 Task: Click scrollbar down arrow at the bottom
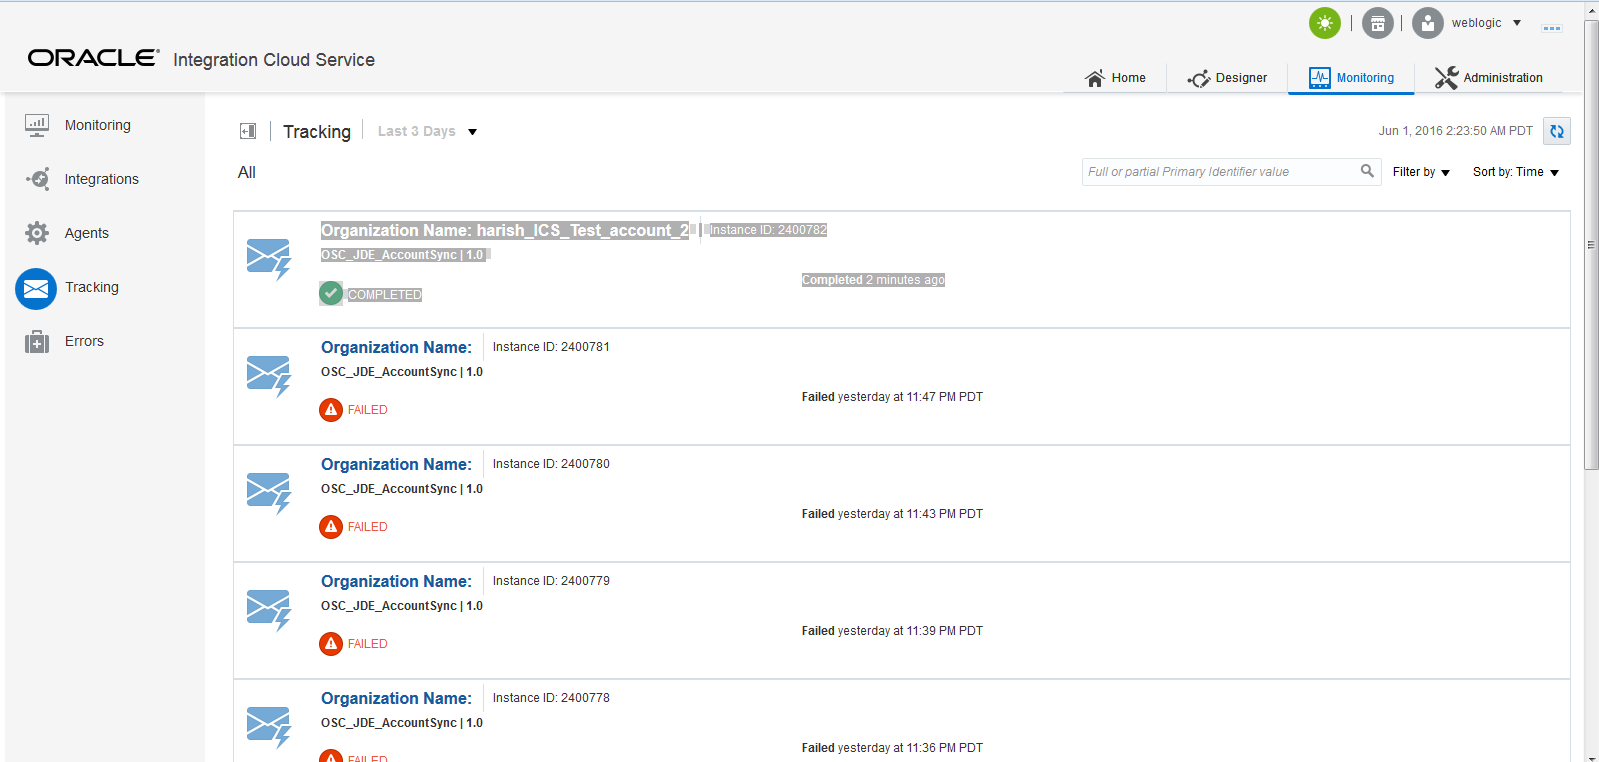(1591, 757)
